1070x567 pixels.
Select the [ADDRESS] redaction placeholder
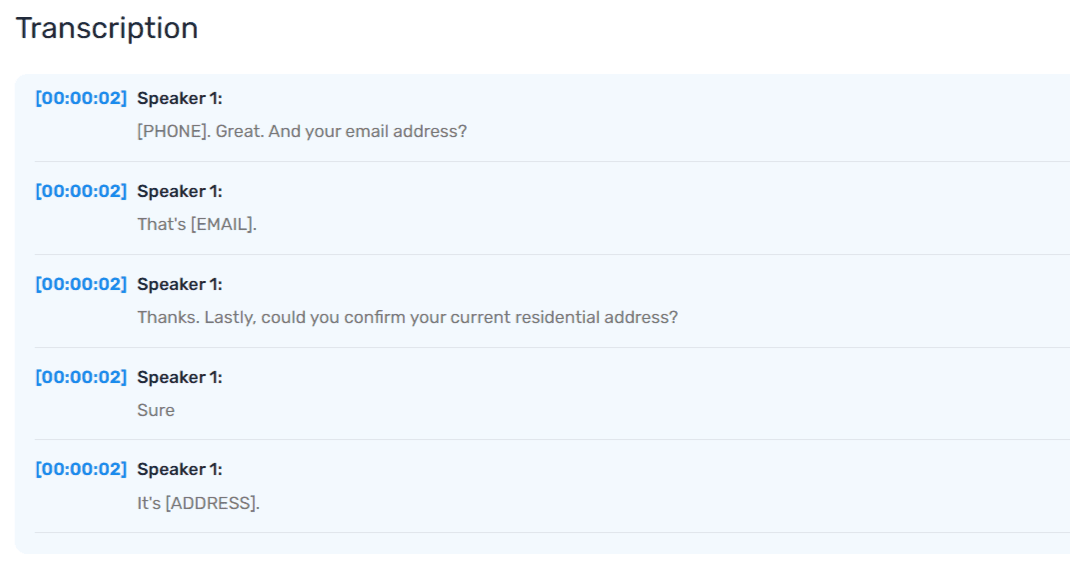[210, 503]
